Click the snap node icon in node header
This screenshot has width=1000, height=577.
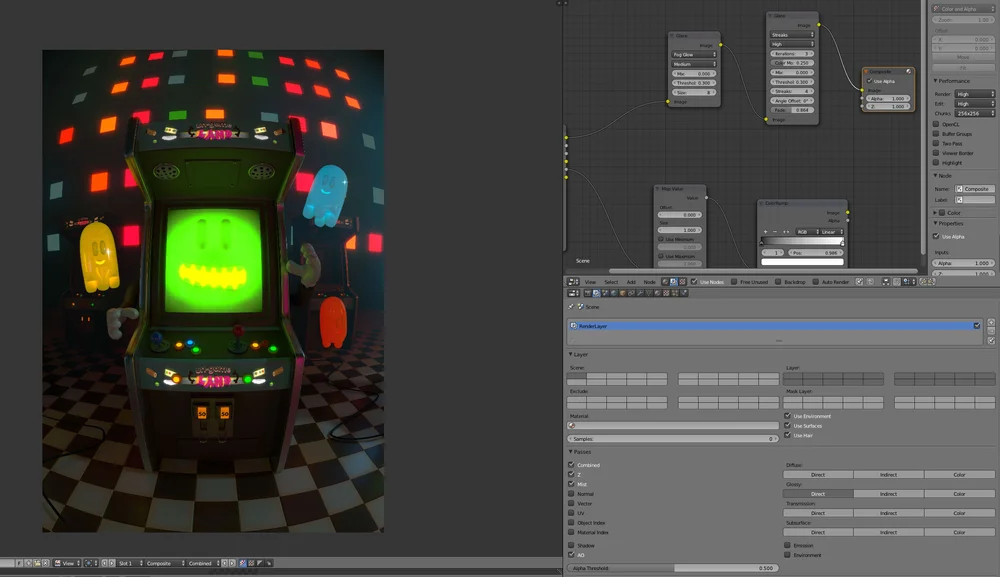pyautogui.click(x=897, y=281)
